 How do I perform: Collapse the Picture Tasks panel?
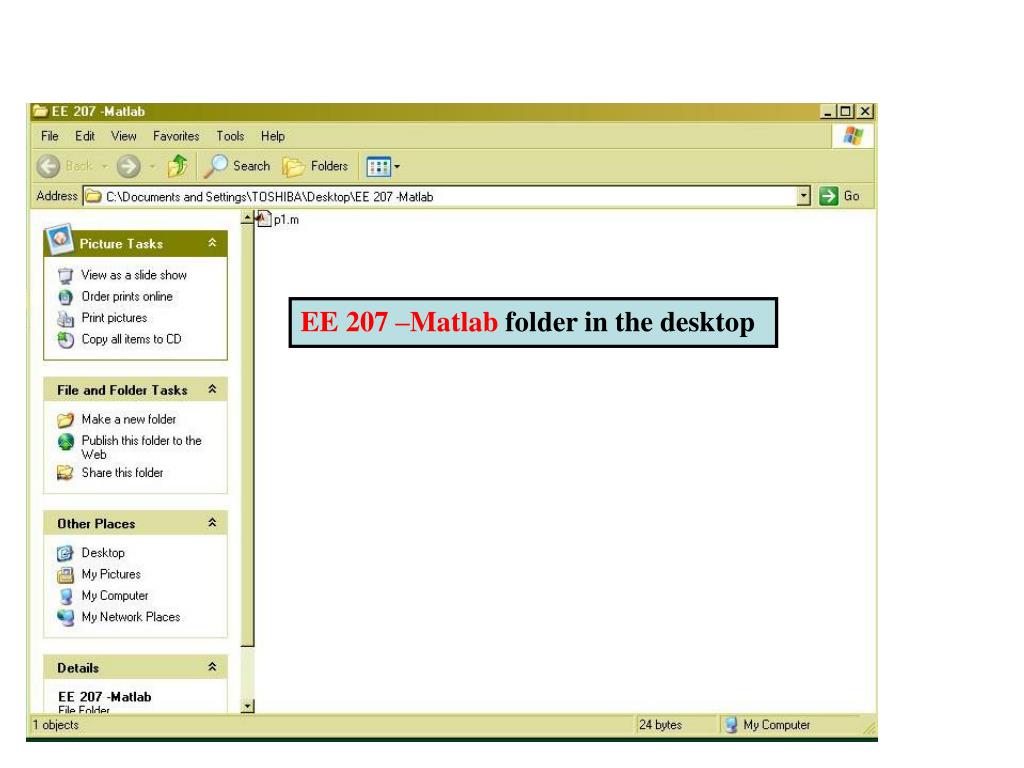[212, 243]
